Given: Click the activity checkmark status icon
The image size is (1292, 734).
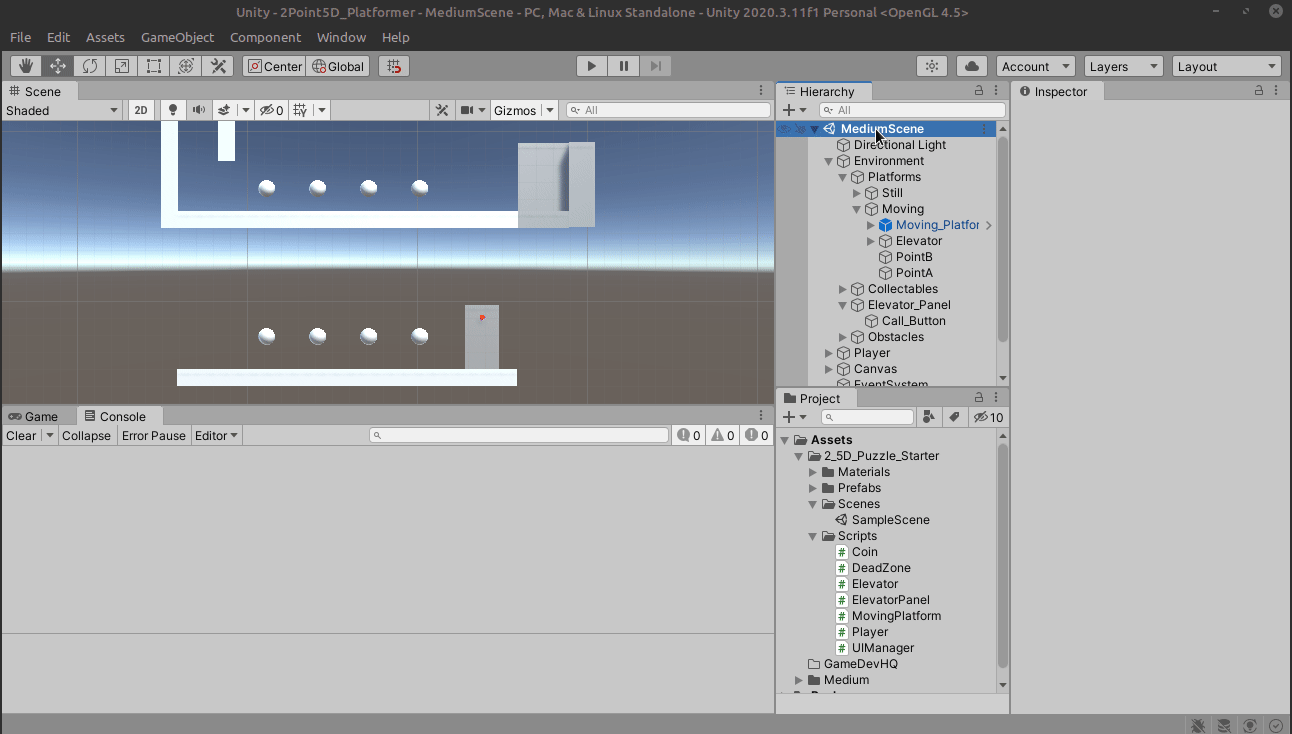Looking at the screenshot, I should pos(1276,725).
